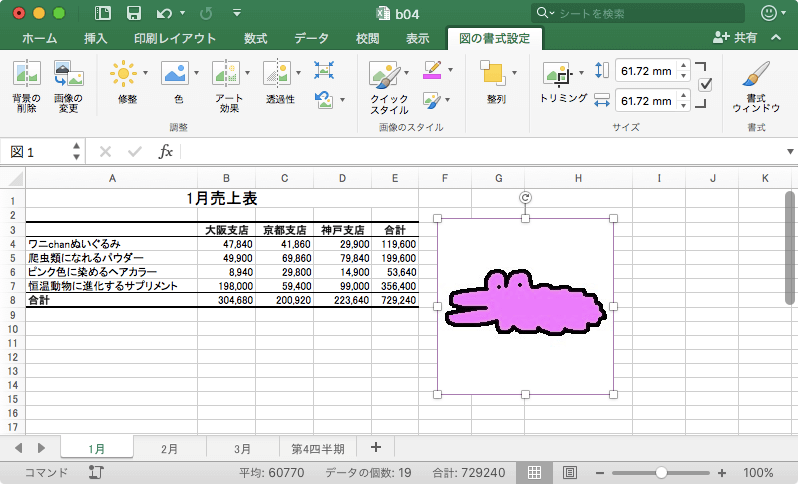Switch to the 第4四半期 sheet tab
798x484 pixels.
318,449
